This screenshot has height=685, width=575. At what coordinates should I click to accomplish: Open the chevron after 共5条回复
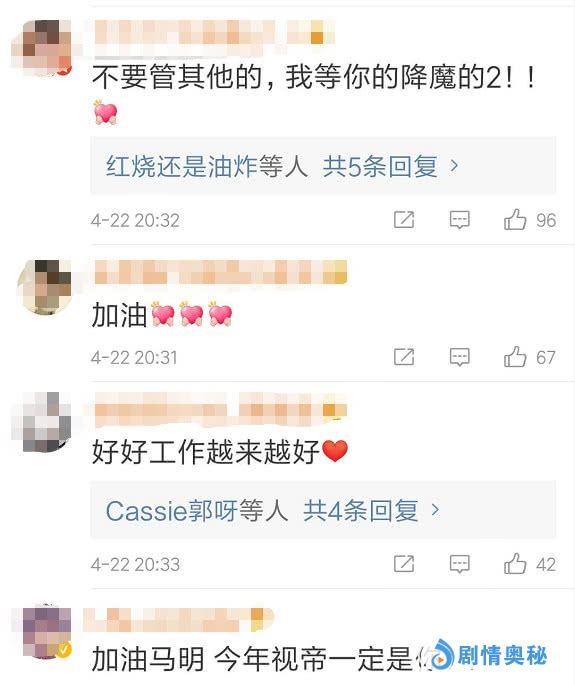click(454, 166)
